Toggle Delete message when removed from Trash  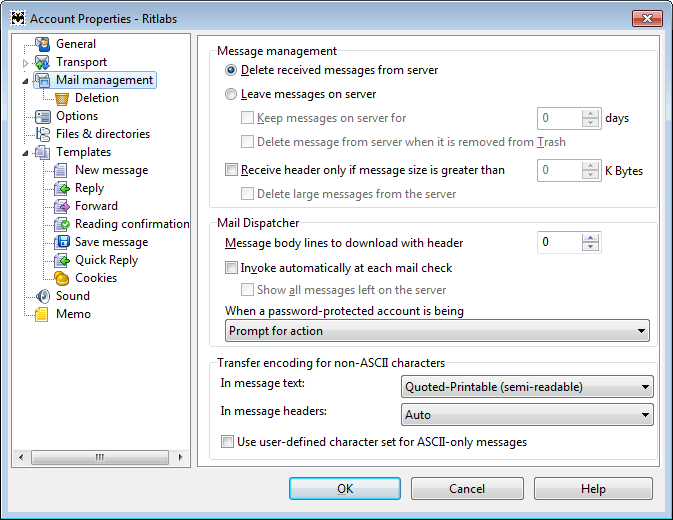click(x=247, y=142)
